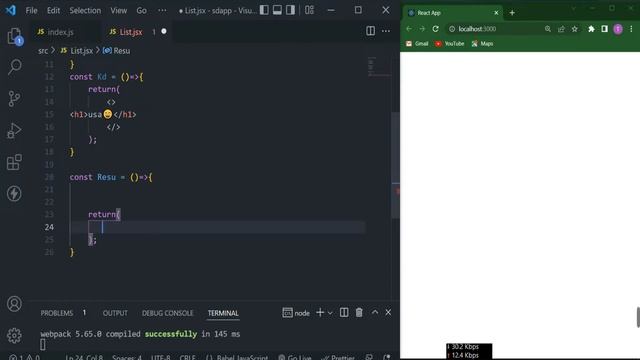Click the errors and warnings status item
The image size is (640, 360).
tap(24, 357)
